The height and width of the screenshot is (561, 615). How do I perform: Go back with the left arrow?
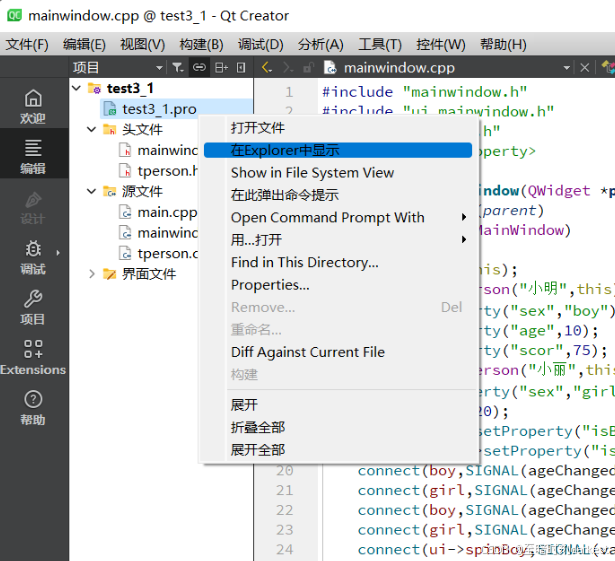point(267,68)
